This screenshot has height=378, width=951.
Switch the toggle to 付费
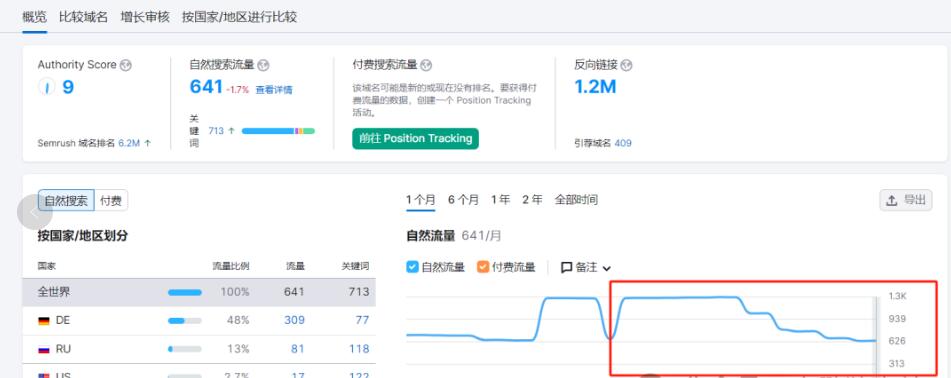click(111, 200)
